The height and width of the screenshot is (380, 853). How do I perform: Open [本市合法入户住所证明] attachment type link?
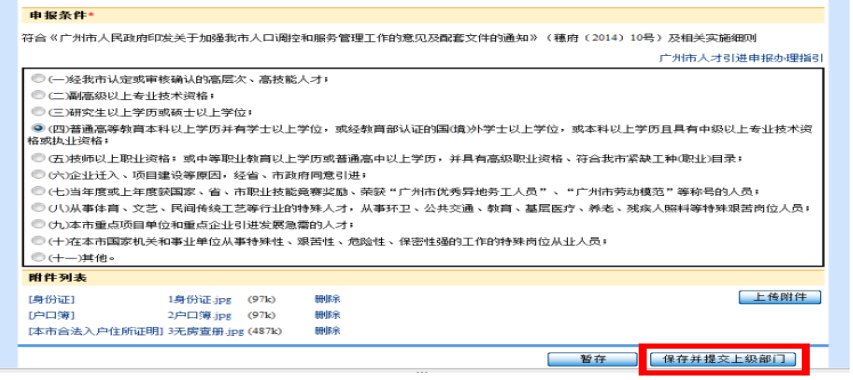pos(96,331)
